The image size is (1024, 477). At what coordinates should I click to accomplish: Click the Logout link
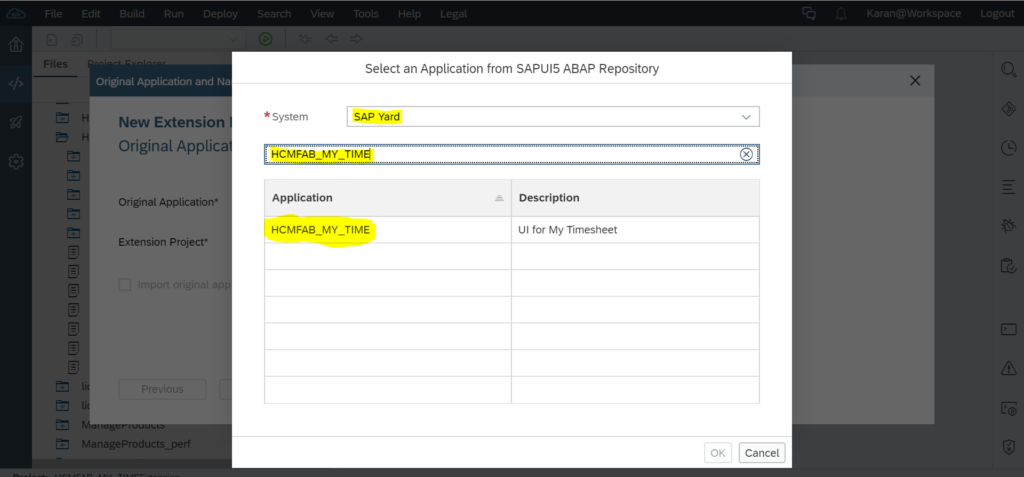click(x=997, y=14)
